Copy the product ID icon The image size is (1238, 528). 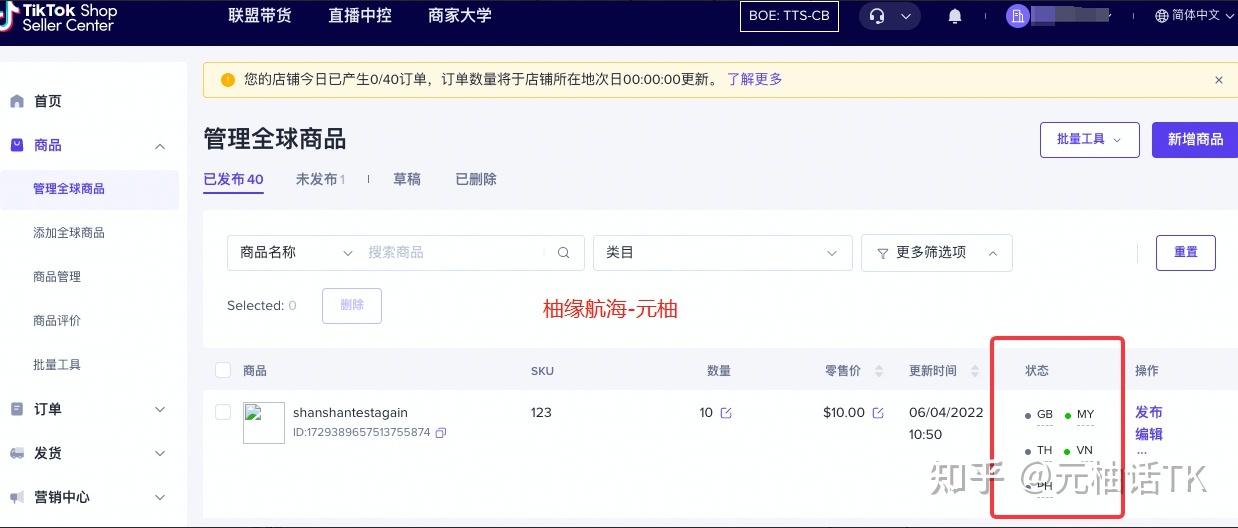pos(441,433)
